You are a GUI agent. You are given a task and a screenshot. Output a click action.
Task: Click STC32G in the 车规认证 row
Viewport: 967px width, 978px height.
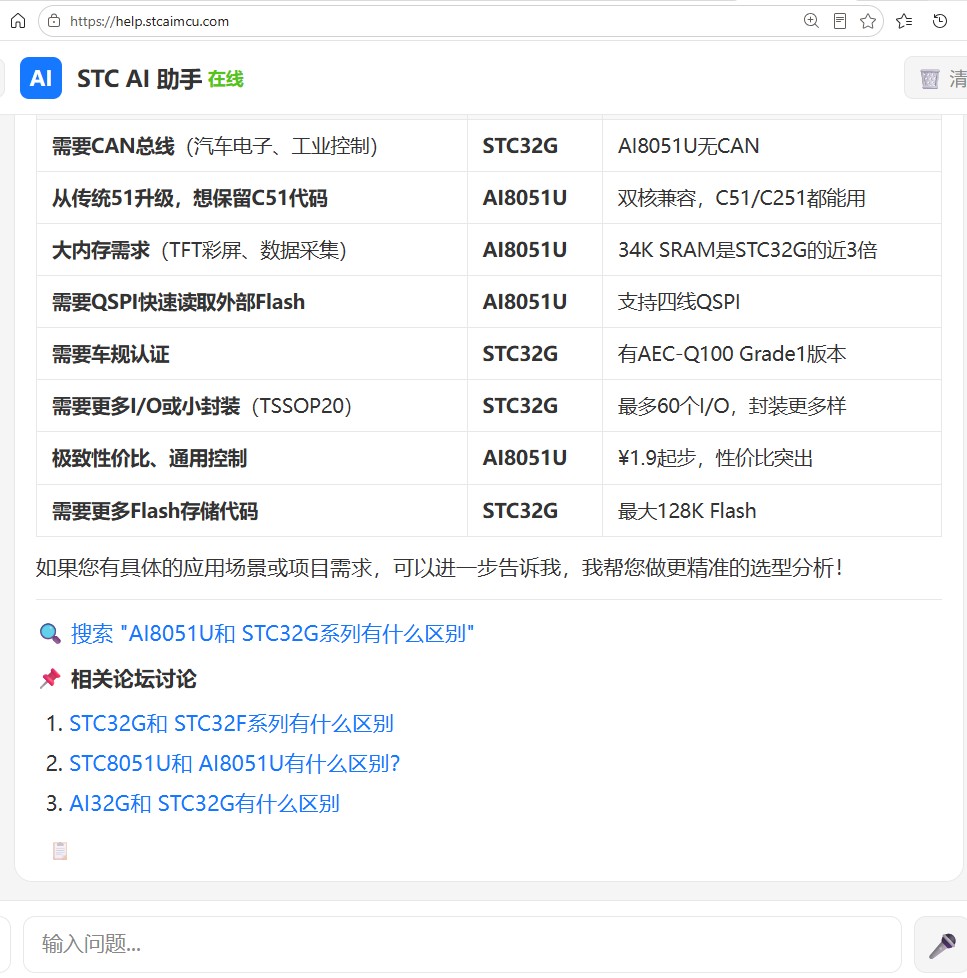(520, 354)
